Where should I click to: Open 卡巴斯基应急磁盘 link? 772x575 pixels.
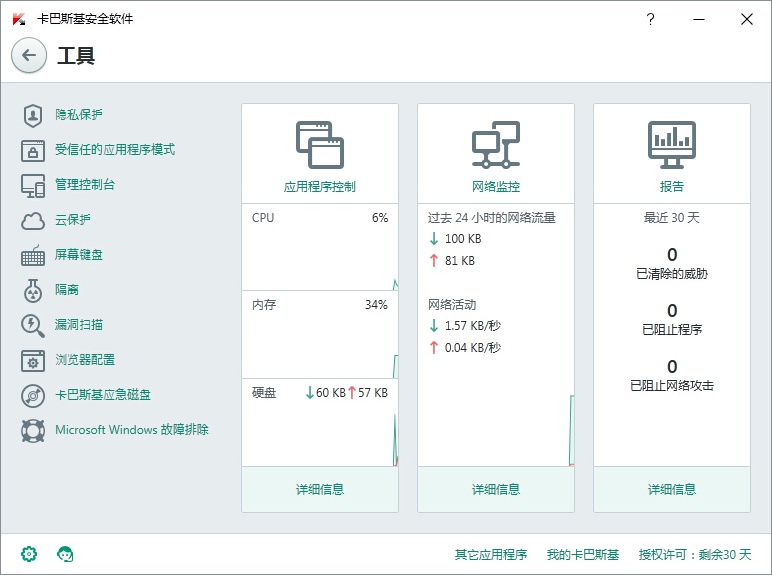point(103,394)
